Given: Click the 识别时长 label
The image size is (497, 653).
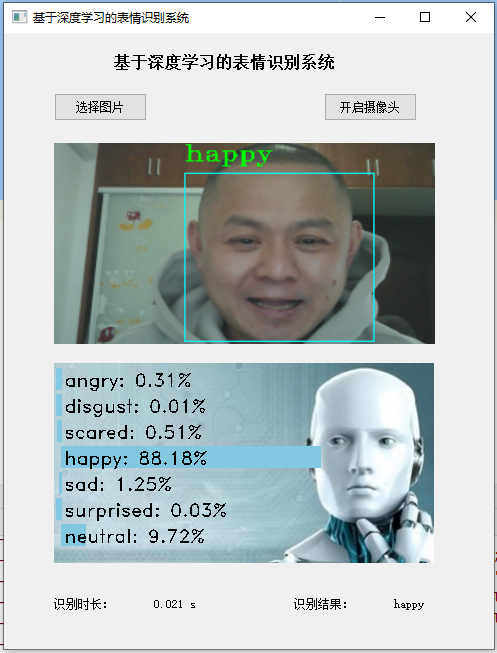Looking at the screenshot, I should click(x=81, y=604).
